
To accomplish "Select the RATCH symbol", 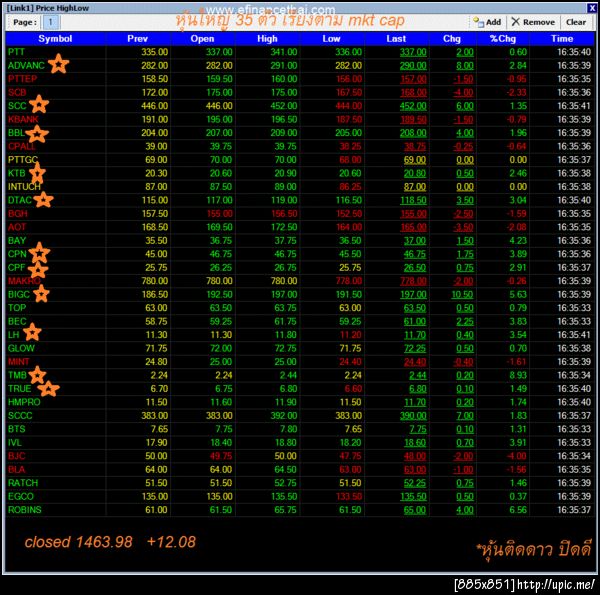I will 23,483.
